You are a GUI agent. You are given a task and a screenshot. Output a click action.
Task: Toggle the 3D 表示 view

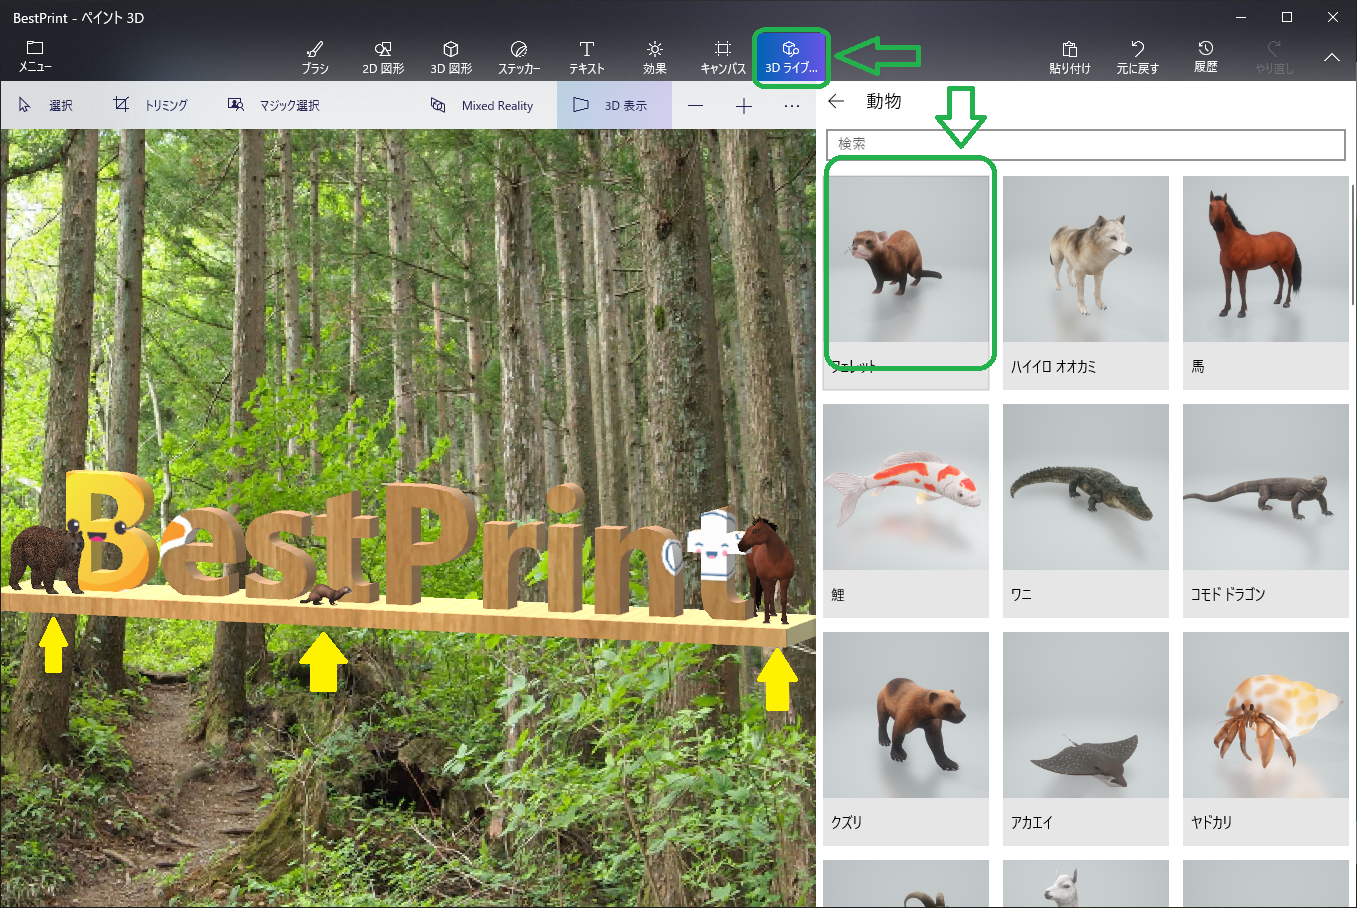[x=613, y=105]
